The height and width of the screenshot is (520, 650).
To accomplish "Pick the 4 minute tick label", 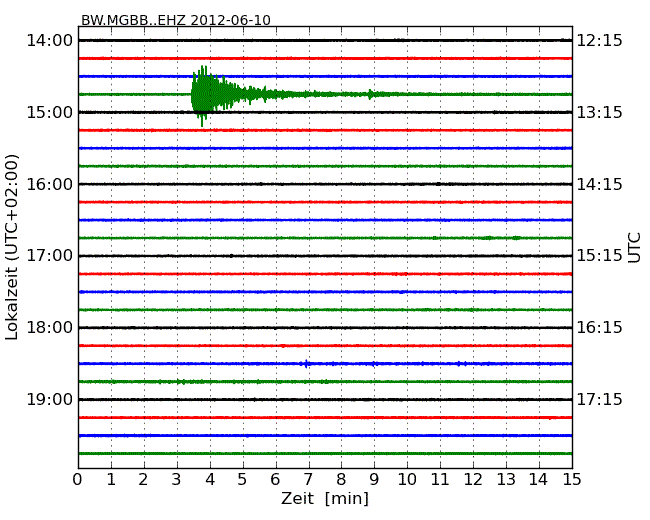I will click(x=210, y=480).
